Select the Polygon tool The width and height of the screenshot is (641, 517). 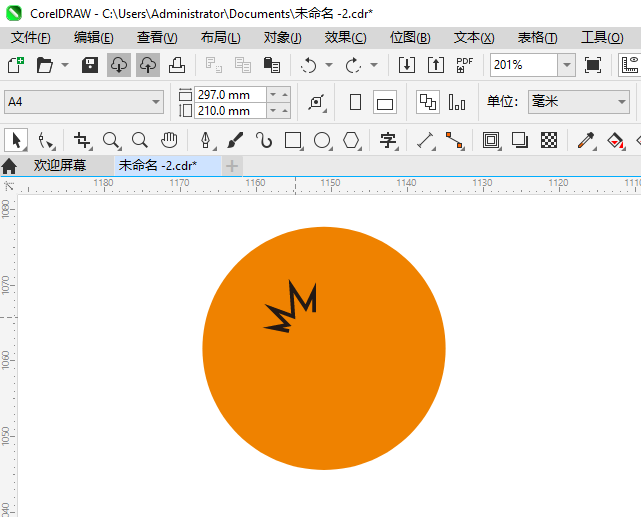[x=351, y=141]
